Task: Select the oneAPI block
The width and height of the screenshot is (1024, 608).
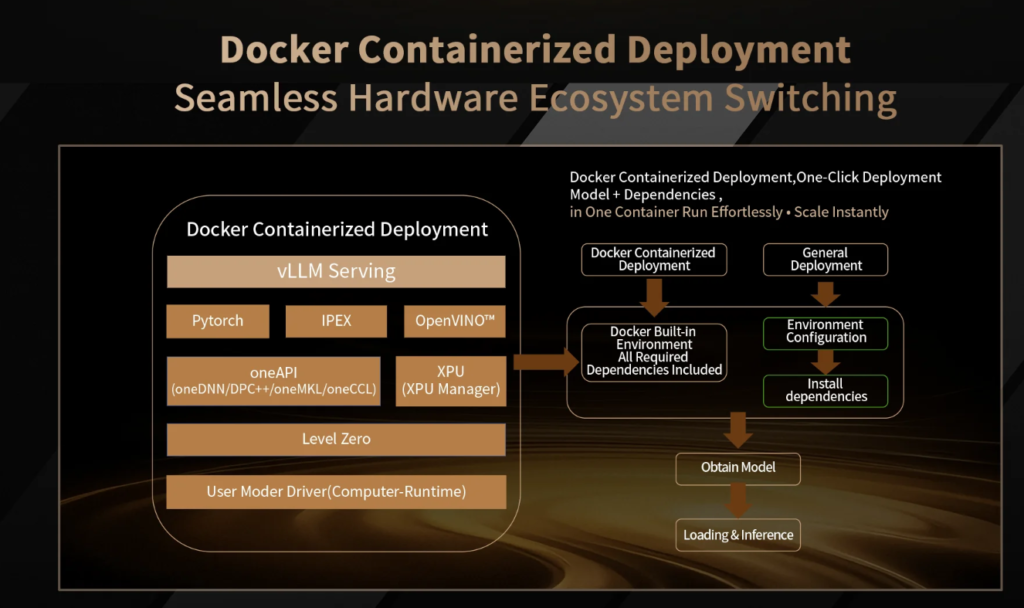Action: tap(273, 381)
